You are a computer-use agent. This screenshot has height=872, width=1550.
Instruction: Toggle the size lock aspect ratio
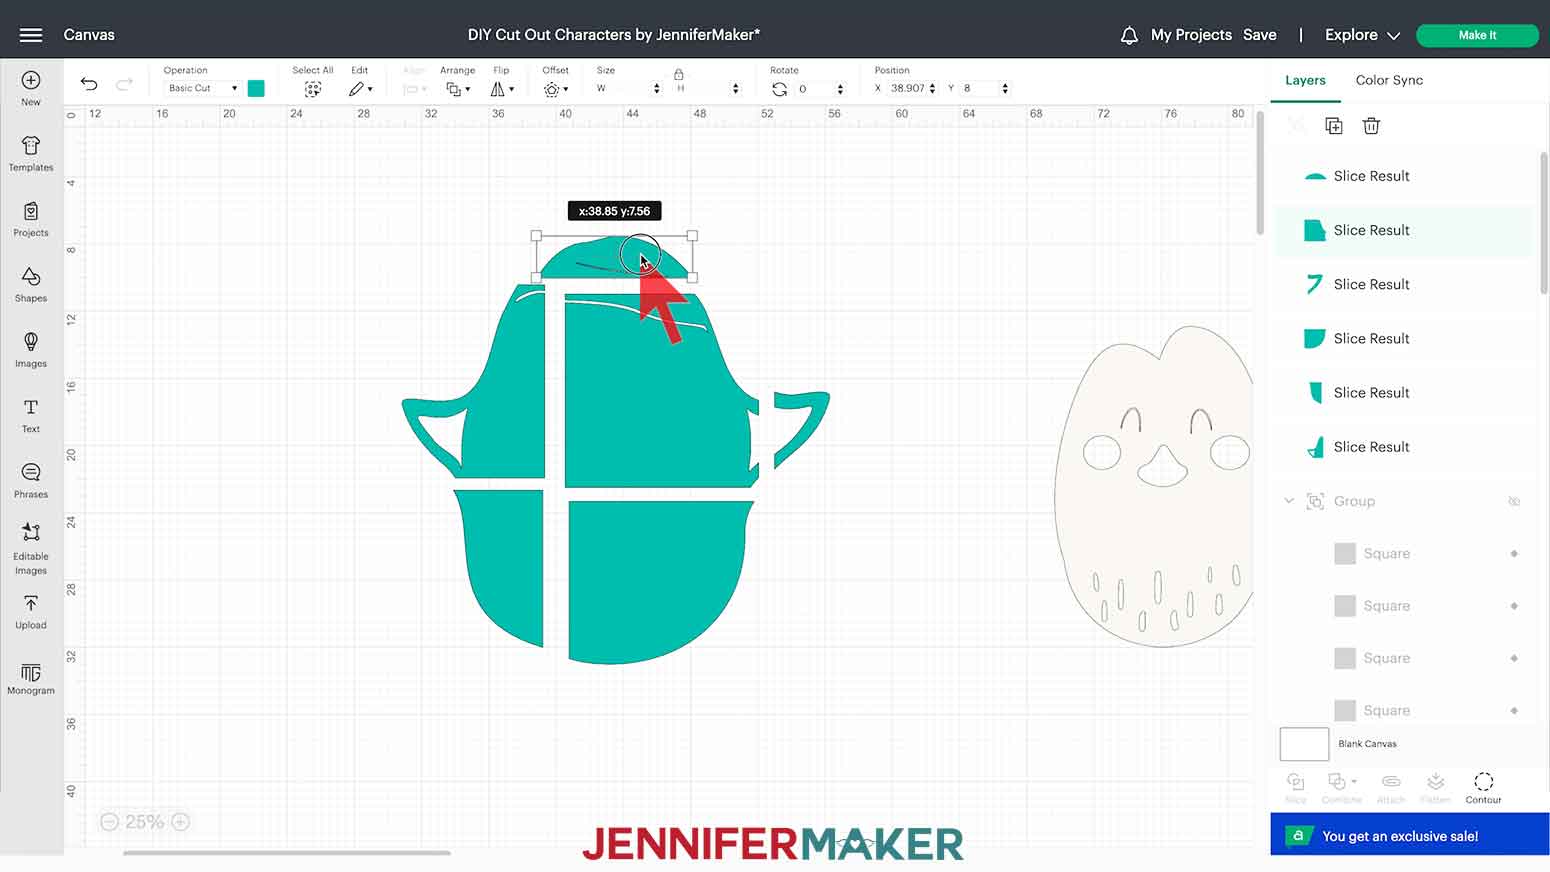click(x=679, y=74)
